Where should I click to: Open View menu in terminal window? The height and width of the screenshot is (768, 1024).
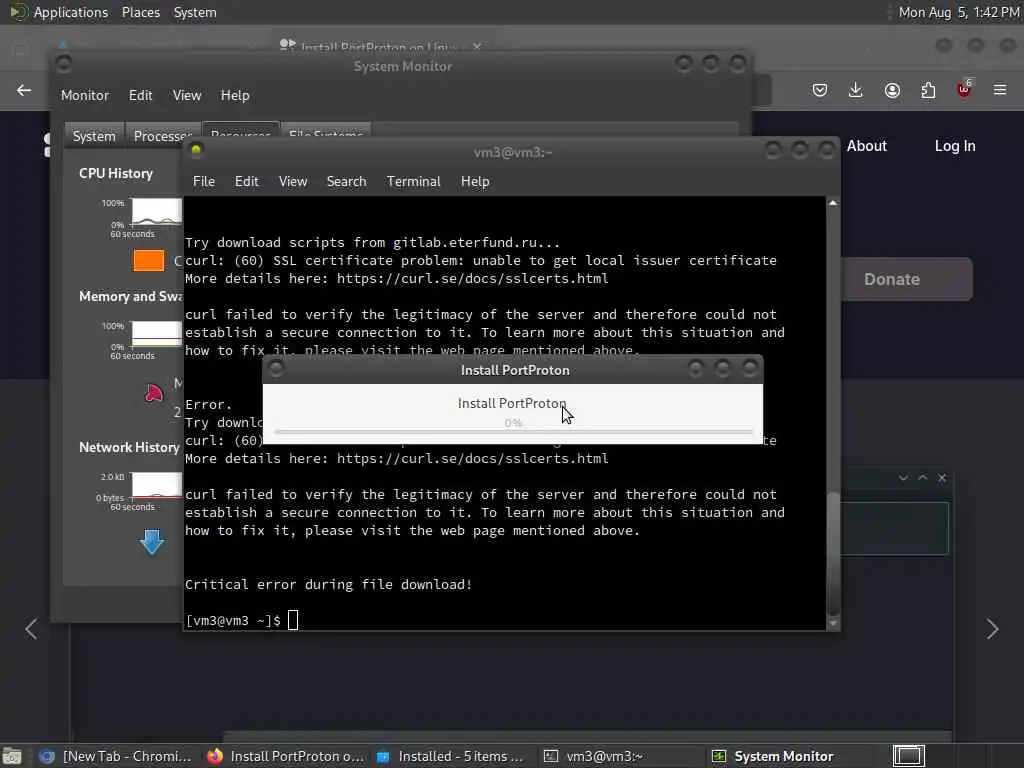pyautogui.click(x=293, y=182)
